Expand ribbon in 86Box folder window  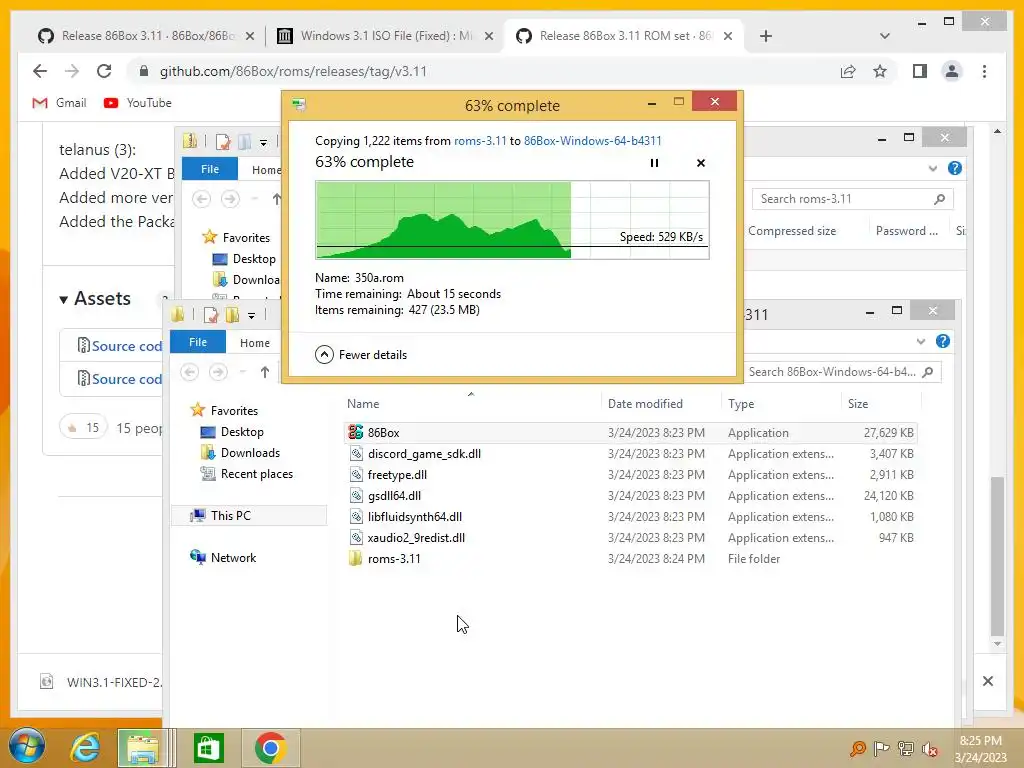(920, 342)
